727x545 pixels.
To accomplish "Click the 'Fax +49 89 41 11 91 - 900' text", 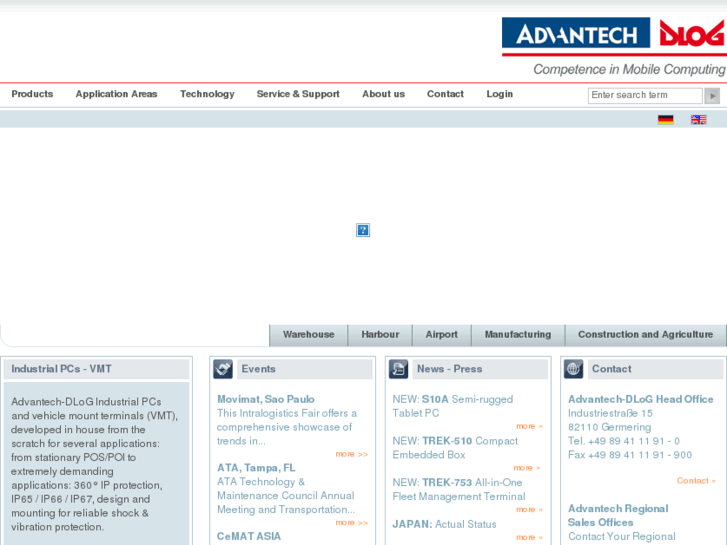I will click(x=630, y=455).
